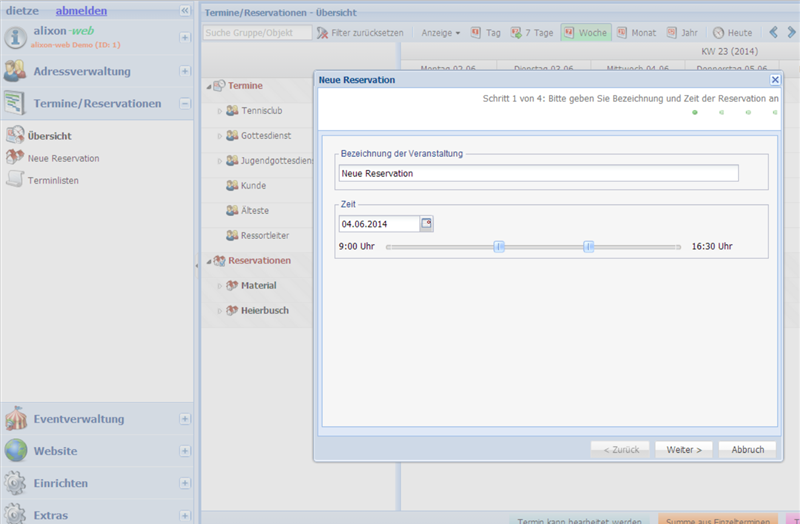Click the Heierbusch reservation icon

point(232,310)
